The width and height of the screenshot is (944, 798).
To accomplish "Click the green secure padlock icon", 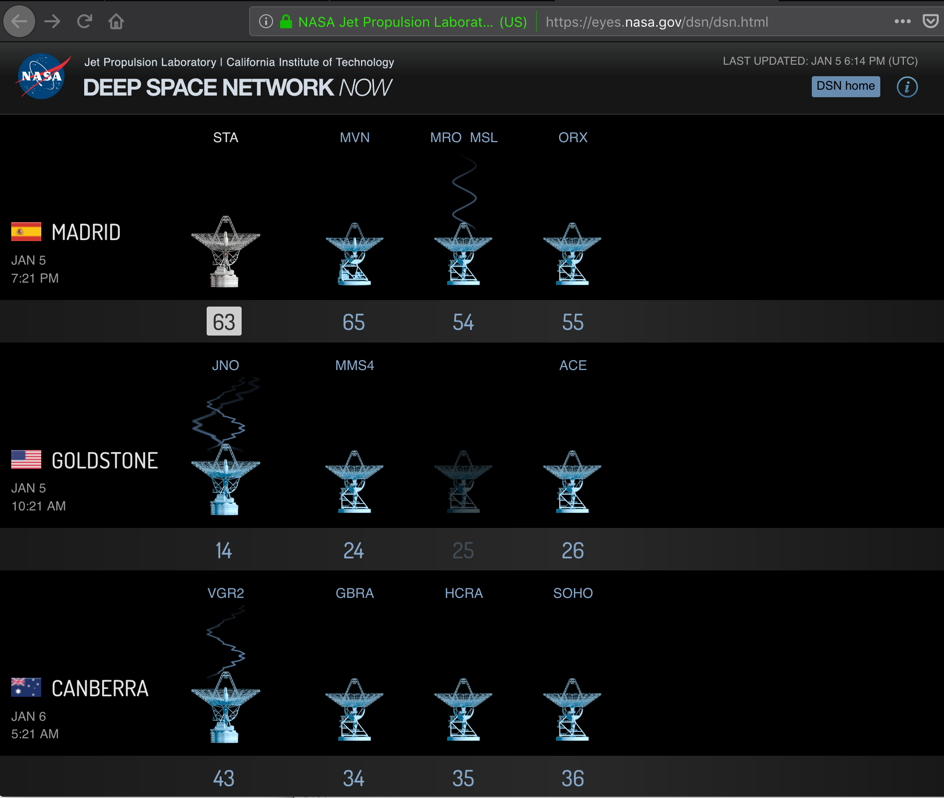I will 286,22.
